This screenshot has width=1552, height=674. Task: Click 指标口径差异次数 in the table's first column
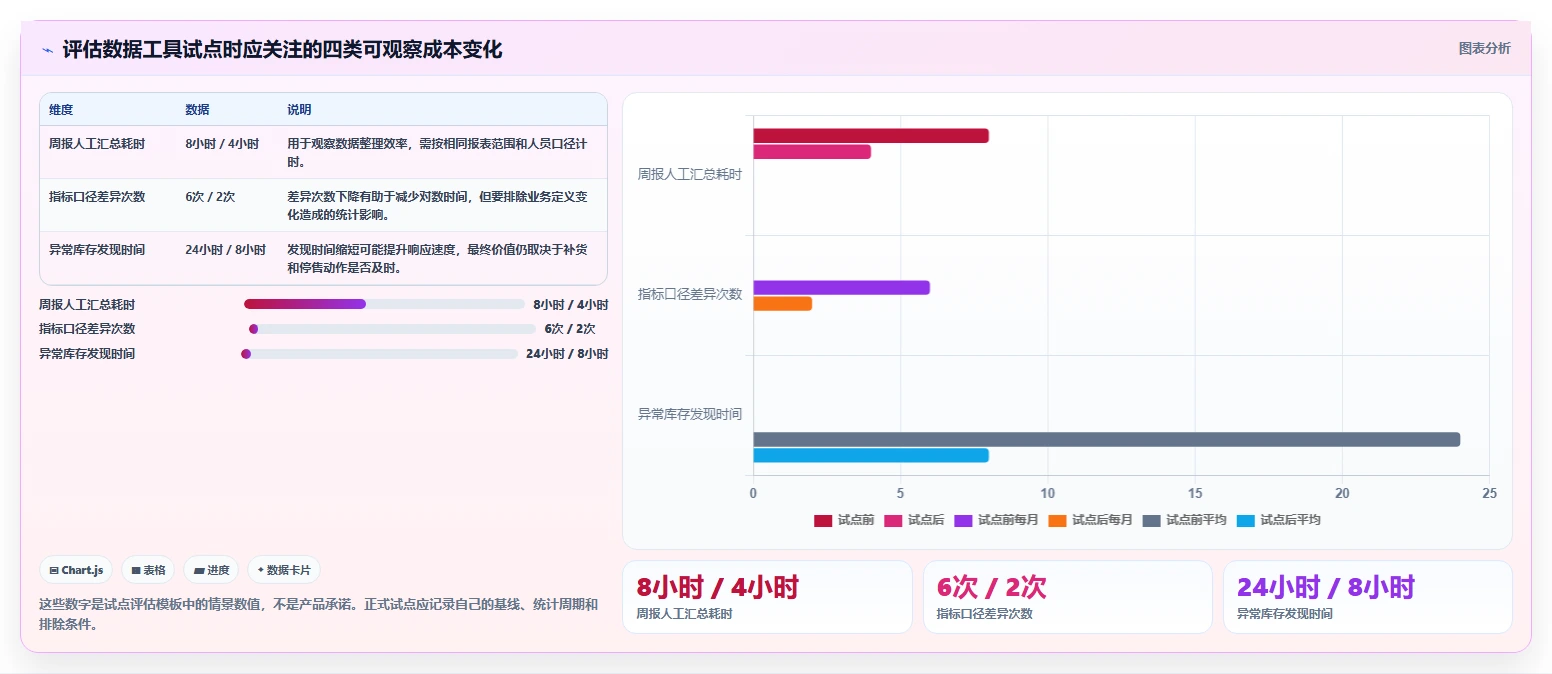(97, 197)
